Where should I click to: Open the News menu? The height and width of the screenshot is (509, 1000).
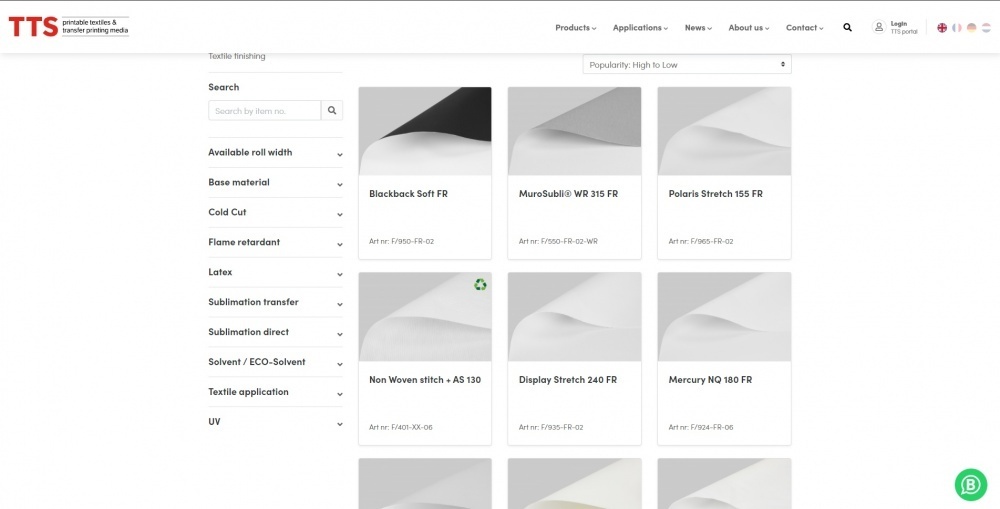698,27
